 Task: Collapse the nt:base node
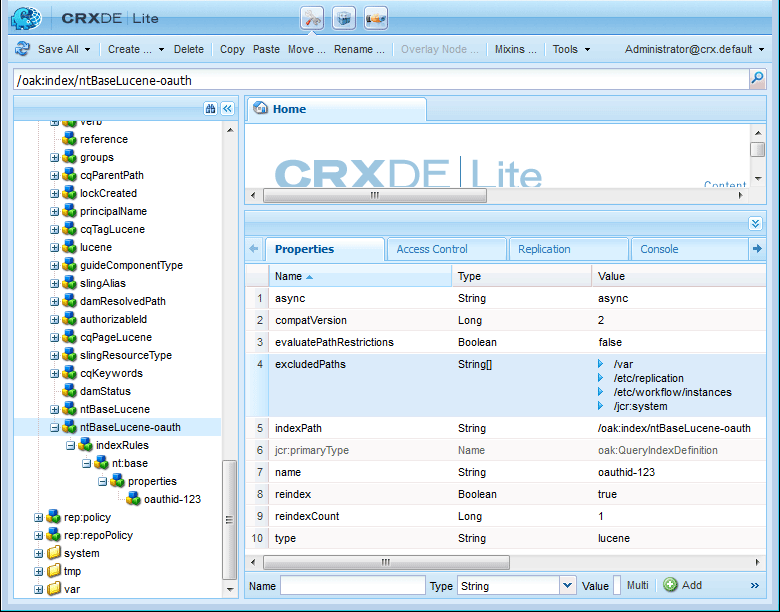87,463
